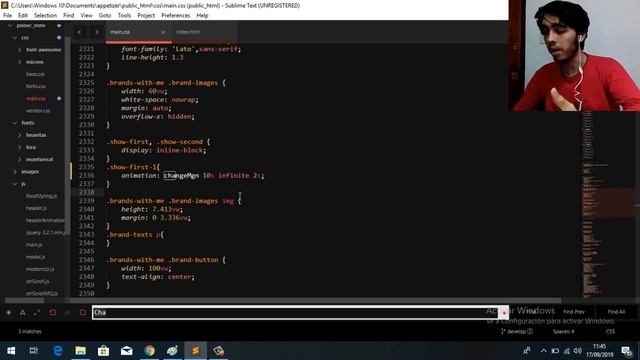640x360 pixels.
Task: Open the Help menu
Action: pos(202,16)
